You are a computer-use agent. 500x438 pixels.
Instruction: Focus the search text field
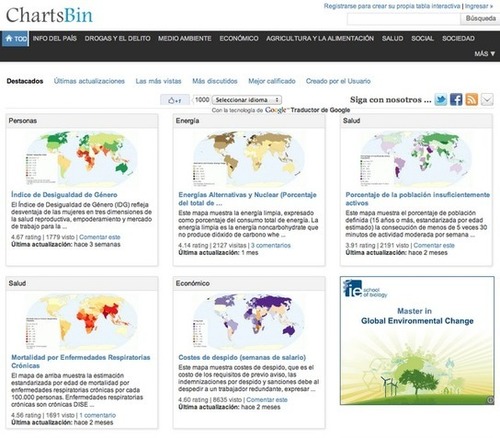(404, 19)
